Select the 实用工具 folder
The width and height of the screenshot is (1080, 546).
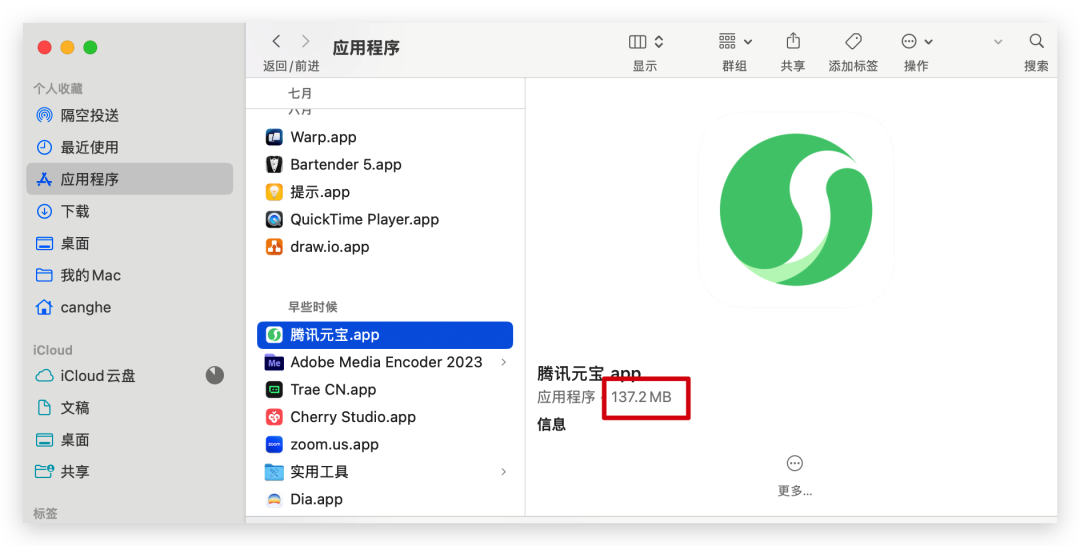[385, 472]
